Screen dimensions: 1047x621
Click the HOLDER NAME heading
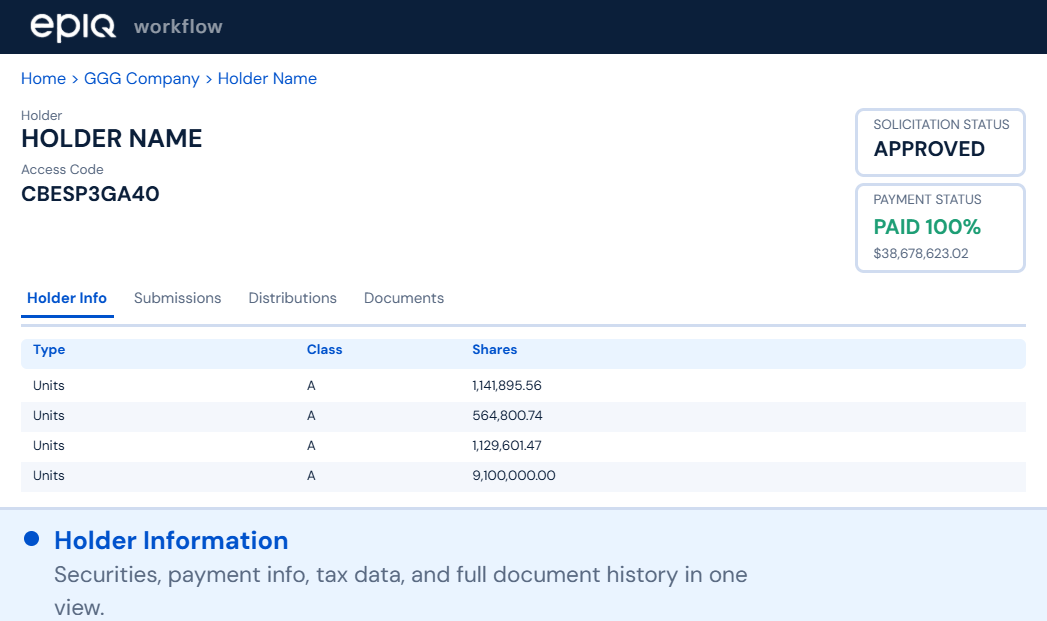112,139
